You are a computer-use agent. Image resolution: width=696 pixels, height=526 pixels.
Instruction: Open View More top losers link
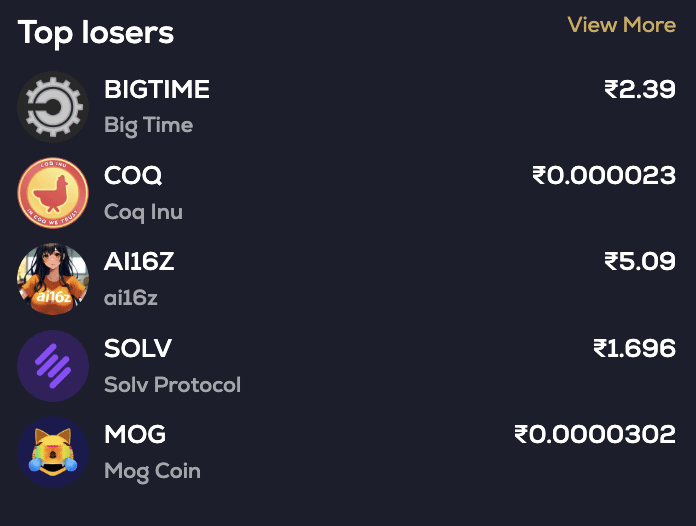tap(621, 25)
